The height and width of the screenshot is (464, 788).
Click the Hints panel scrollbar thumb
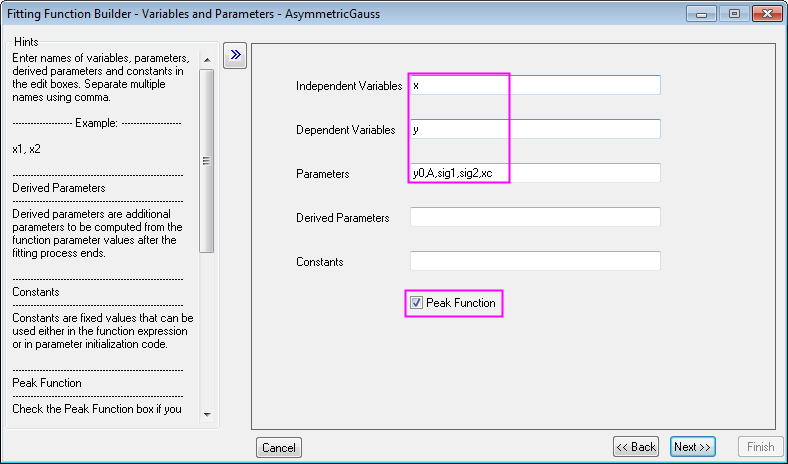click(x=207, y=160)
